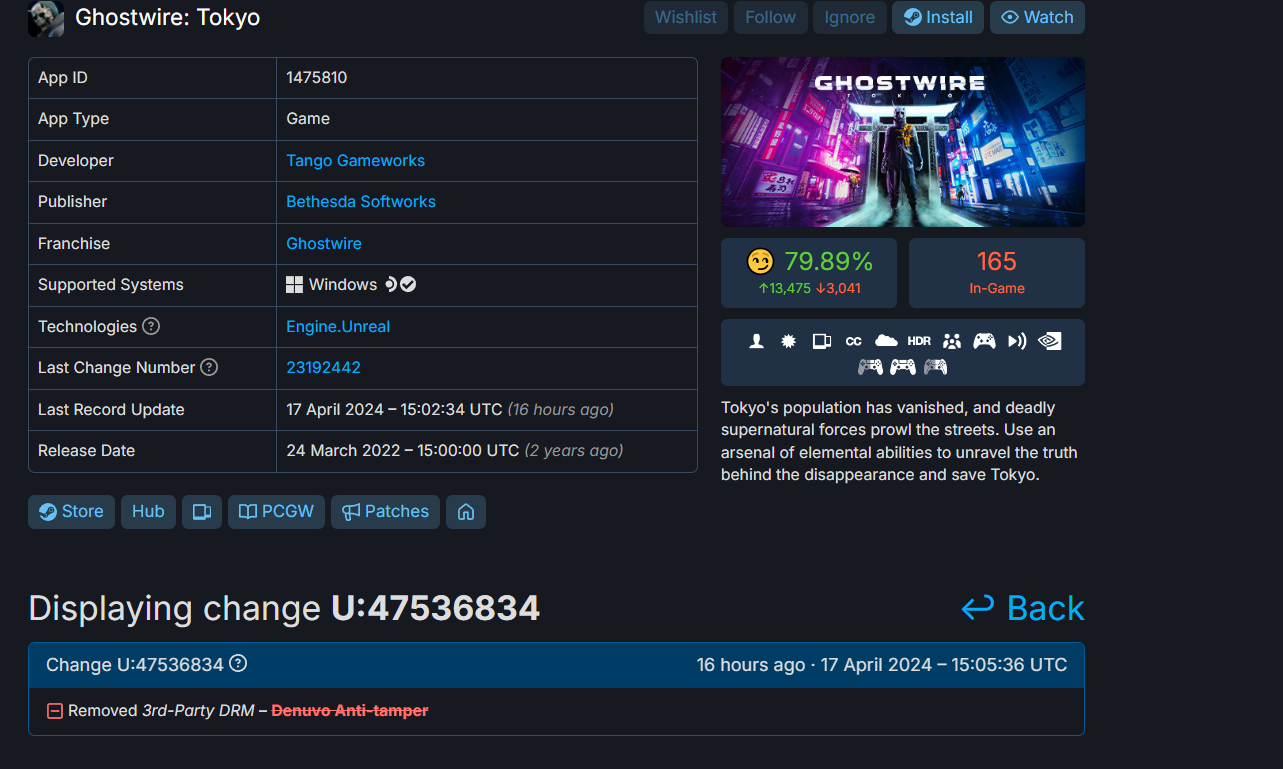Open the Ghostwire franchise link
Image resolution: width=1283 pixels, height=769 pixels.
pyautogui.click(x=324, y=243)
